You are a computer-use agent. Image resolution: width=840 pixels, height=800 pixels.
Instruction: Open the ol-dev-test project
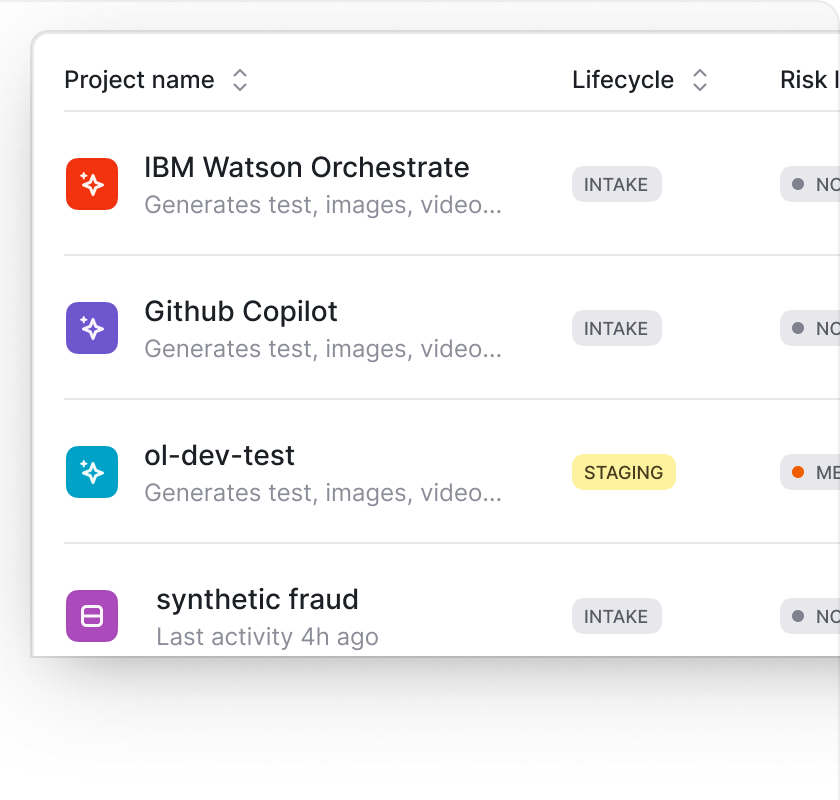pyautogui.click(x=219, y=455)
